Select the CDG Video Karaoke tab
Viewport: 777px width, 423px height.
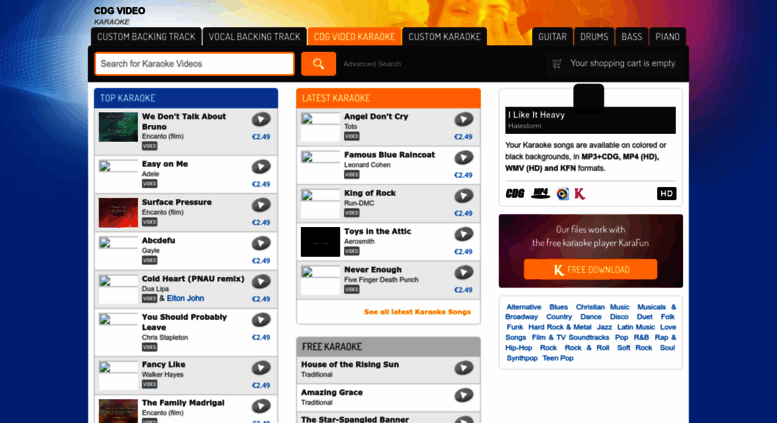coord(354,37)
